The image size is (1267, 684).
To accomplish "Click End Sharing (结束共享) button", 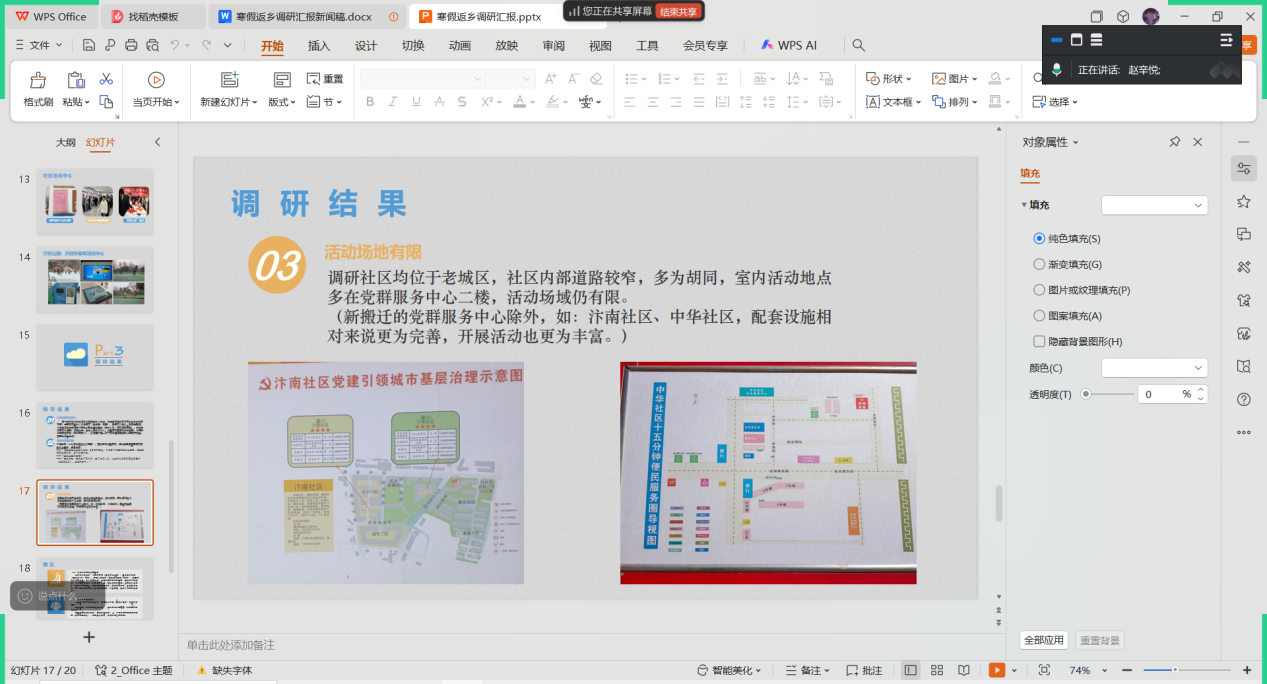I will (679, 12).
